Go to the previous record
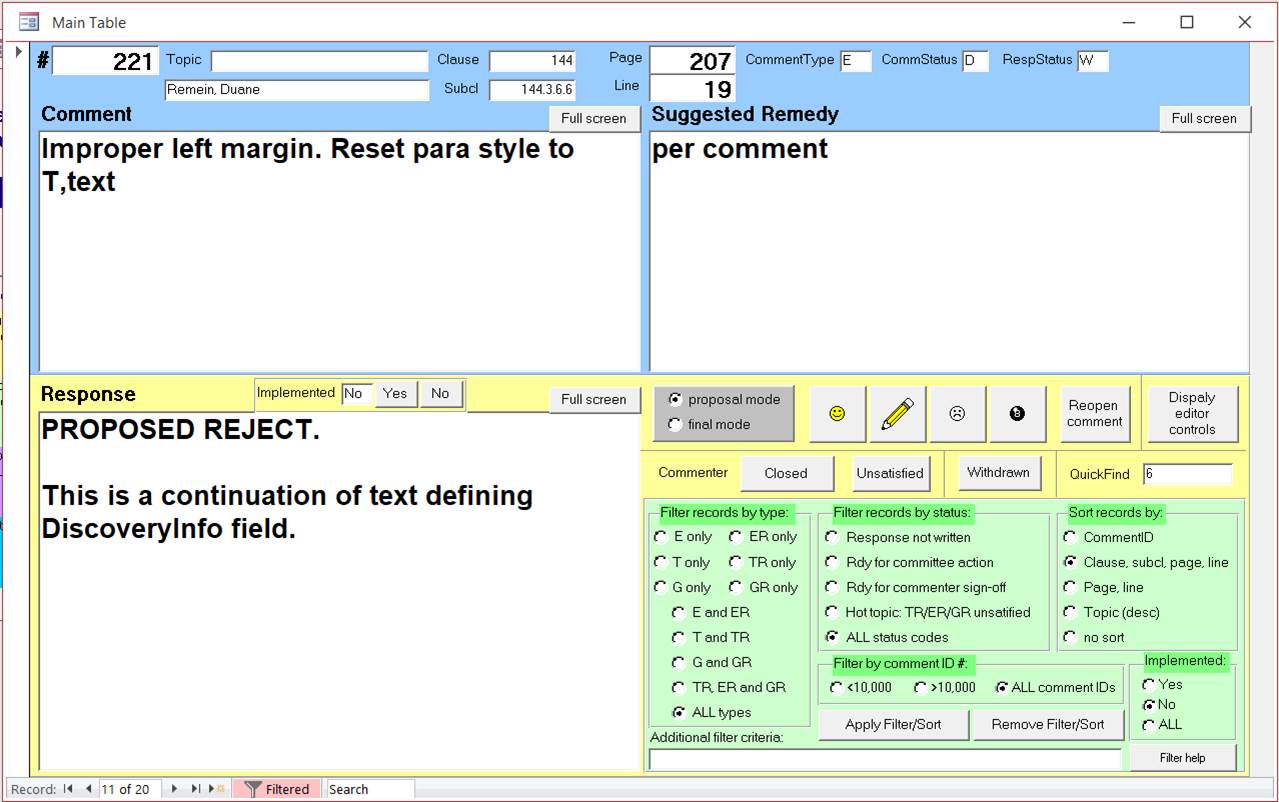The image size is (1279, 802). (88, 789)
